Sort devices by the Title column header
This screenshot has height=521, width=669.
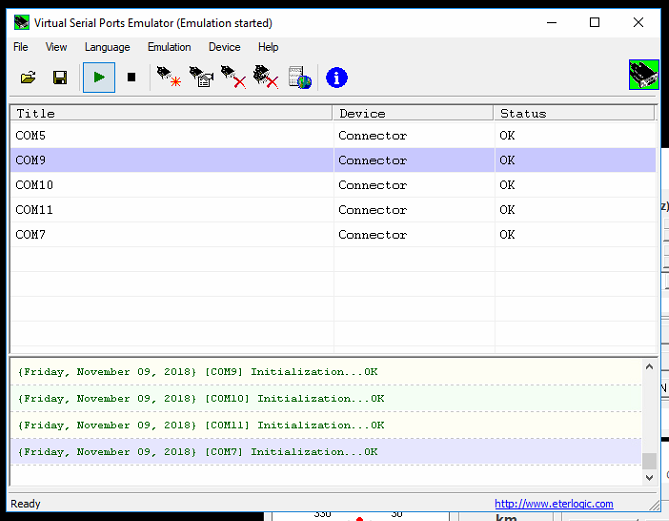point(172,114)
